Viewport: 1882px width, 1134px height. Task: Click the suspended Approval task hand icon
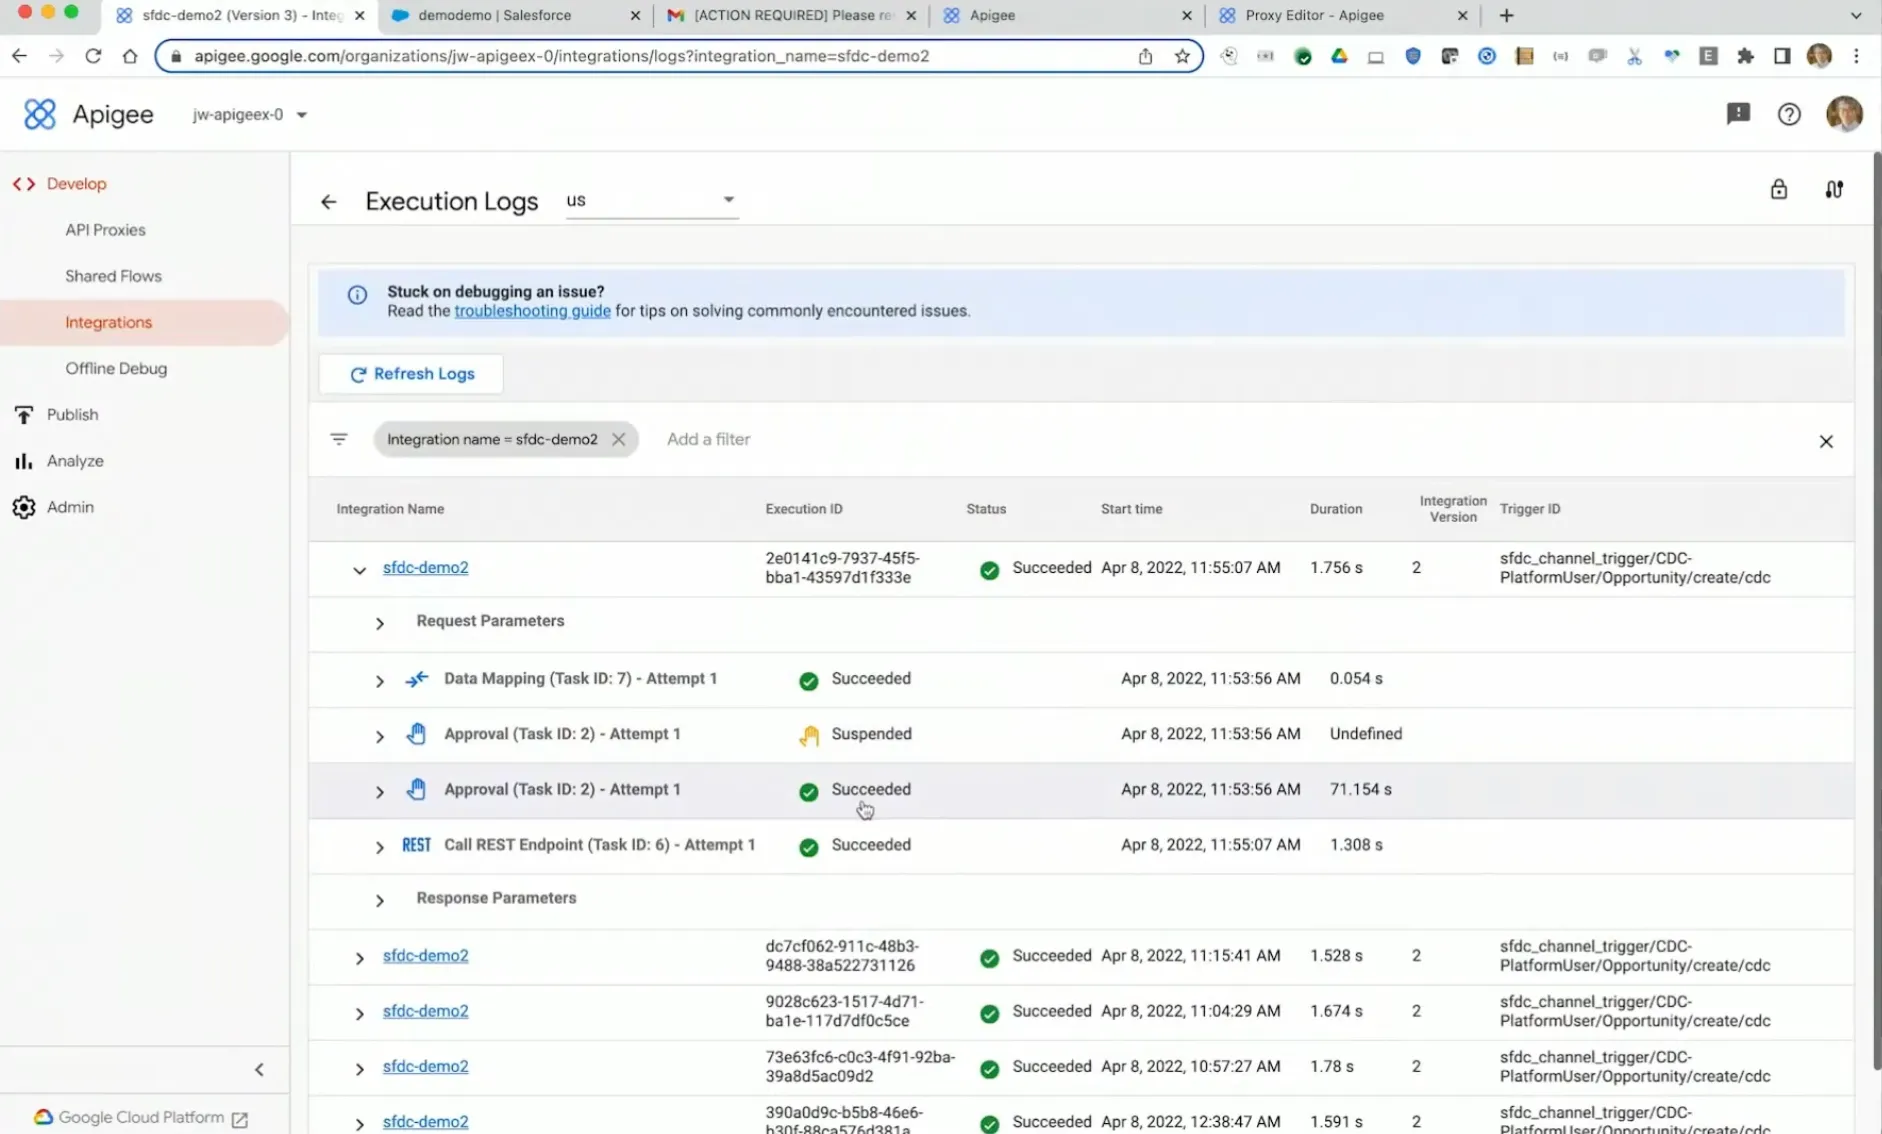coord(416,734)
